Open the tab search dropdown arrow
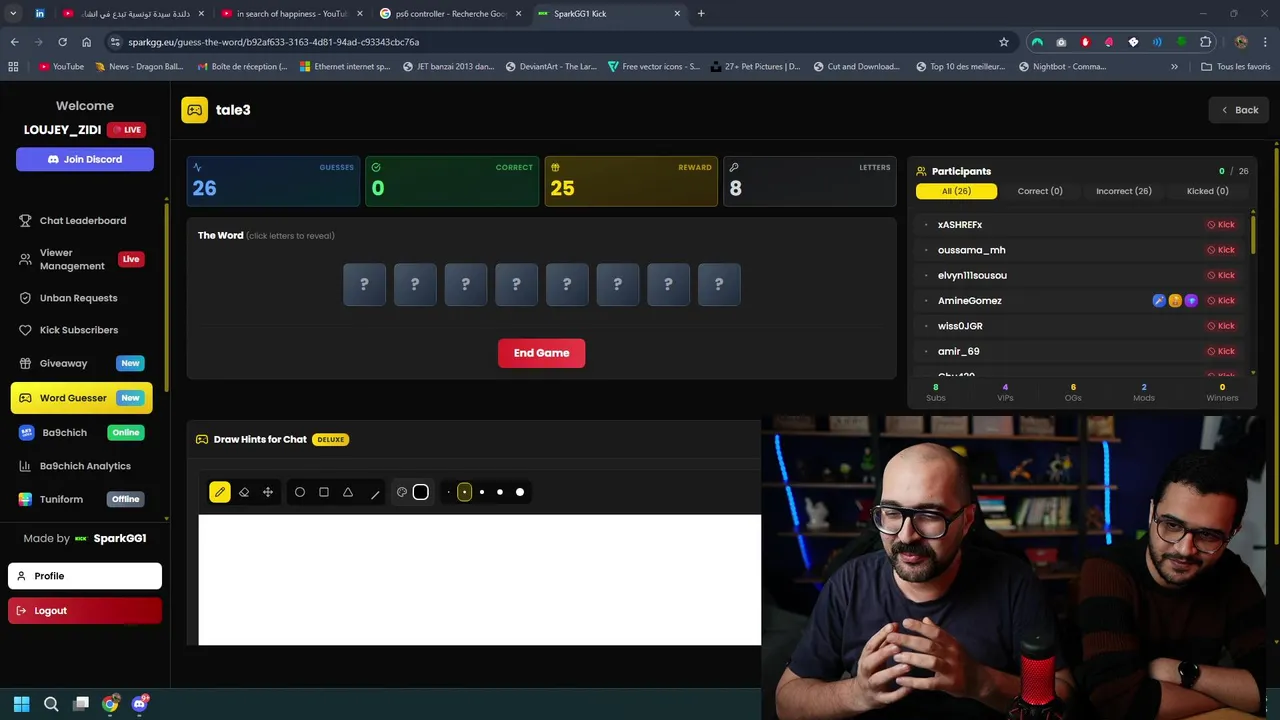This screenshot has width=1280, height=720. coord(13,14)
